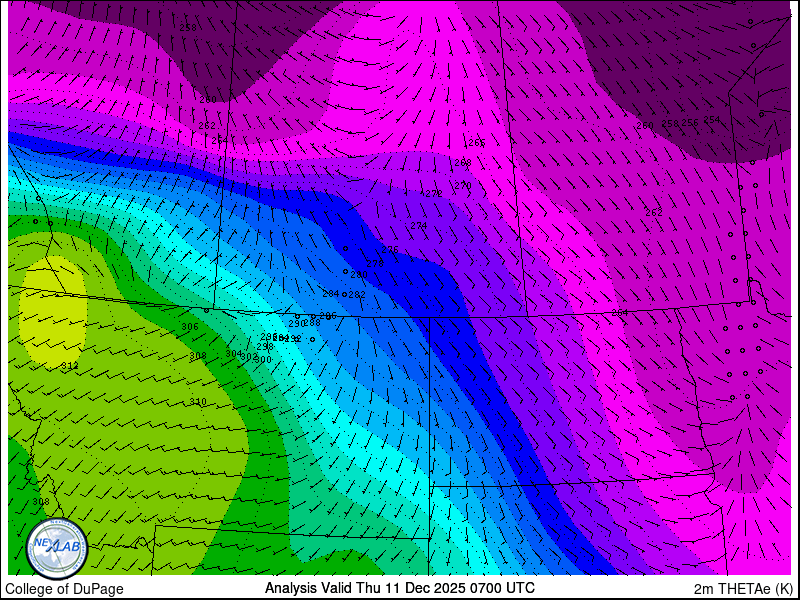Click the '2m THETAe (K)' label
This screenshot has height=600, width=800.
743,588
